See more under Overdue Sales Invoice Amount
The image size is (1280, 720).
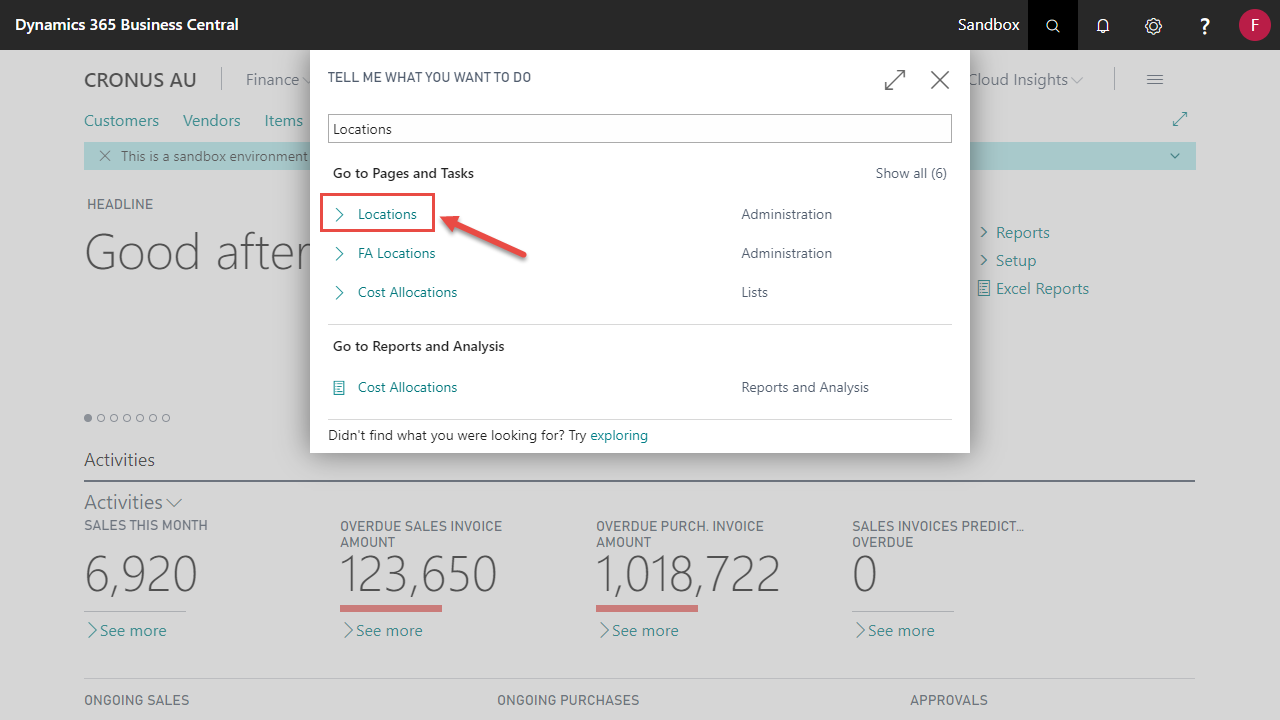382,630
